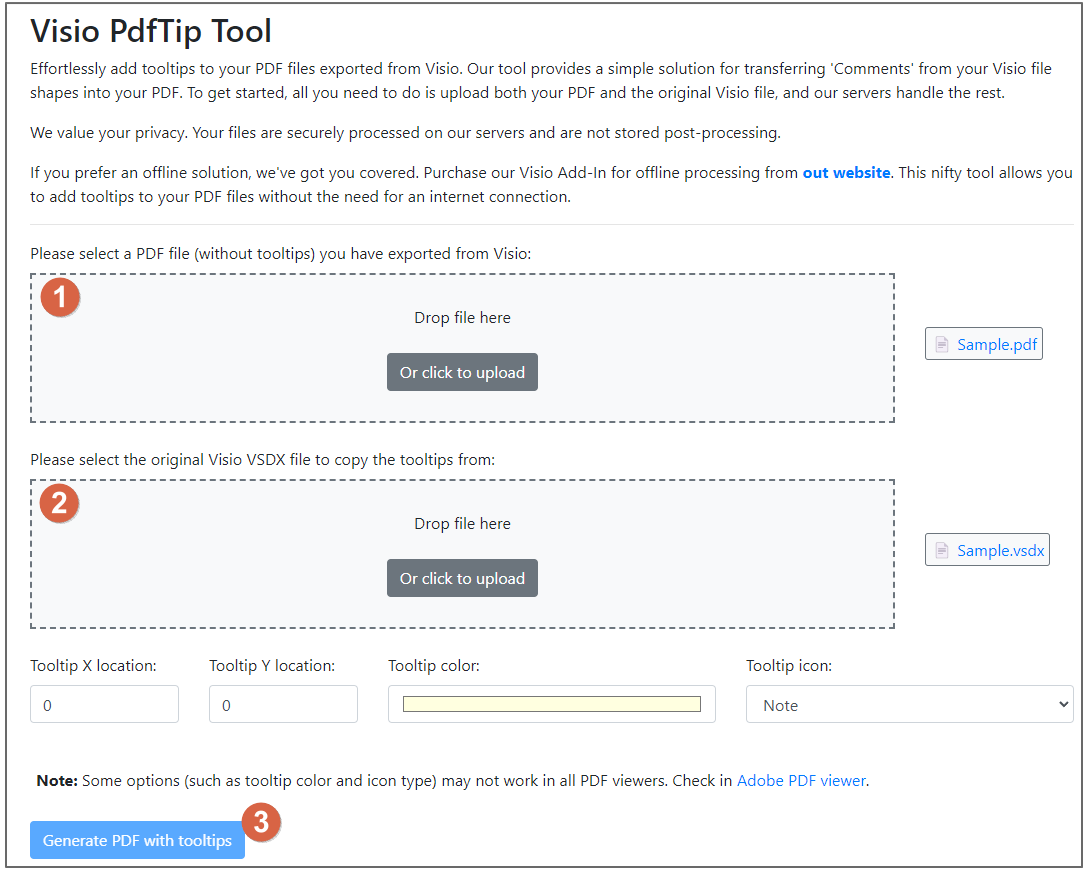
Task: Open the Sample.vsdx link text
Action: 1000,550
